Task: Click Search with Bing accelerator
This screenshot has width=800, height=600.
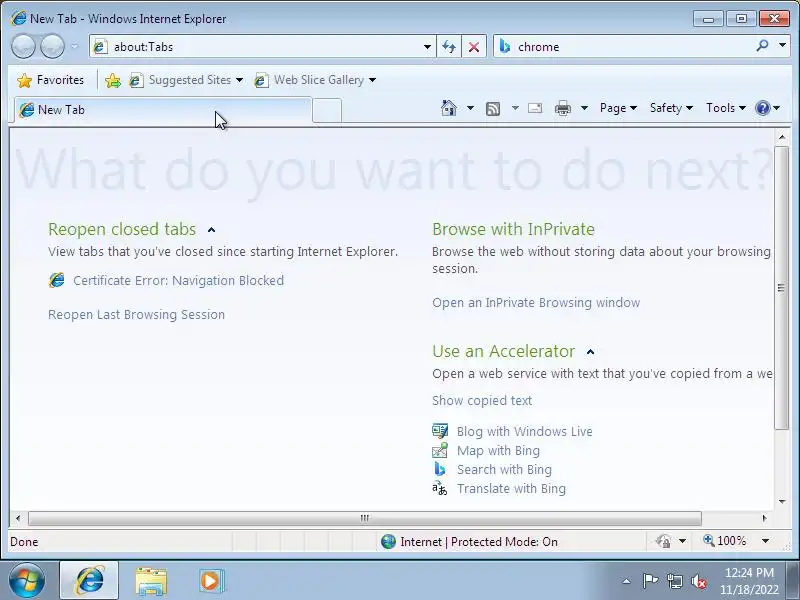Action: click(x=504, y=469)
